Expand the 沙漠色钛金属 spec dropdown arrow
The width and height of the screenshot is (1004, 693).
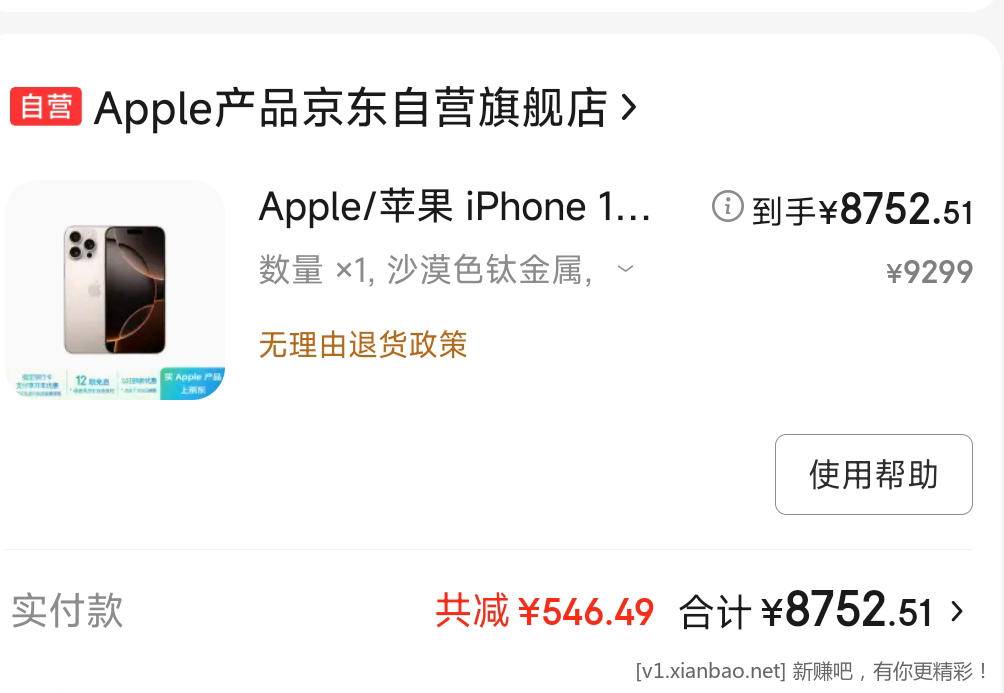tap(625, 268)
